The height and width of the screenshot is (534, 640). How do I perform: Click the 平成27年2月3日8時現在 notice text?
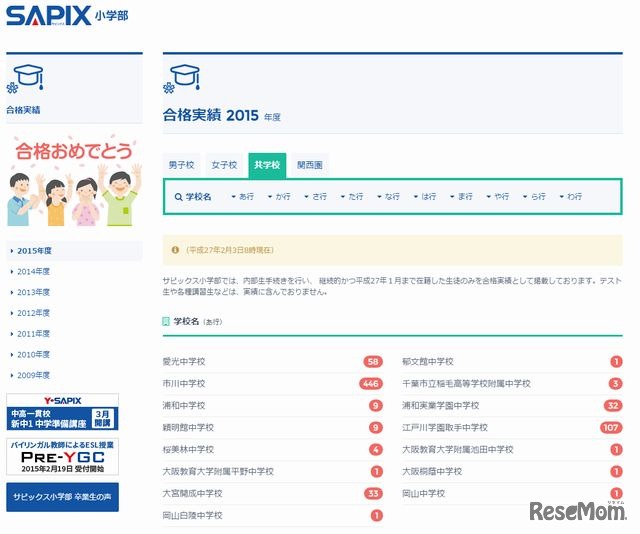[230, 250]
